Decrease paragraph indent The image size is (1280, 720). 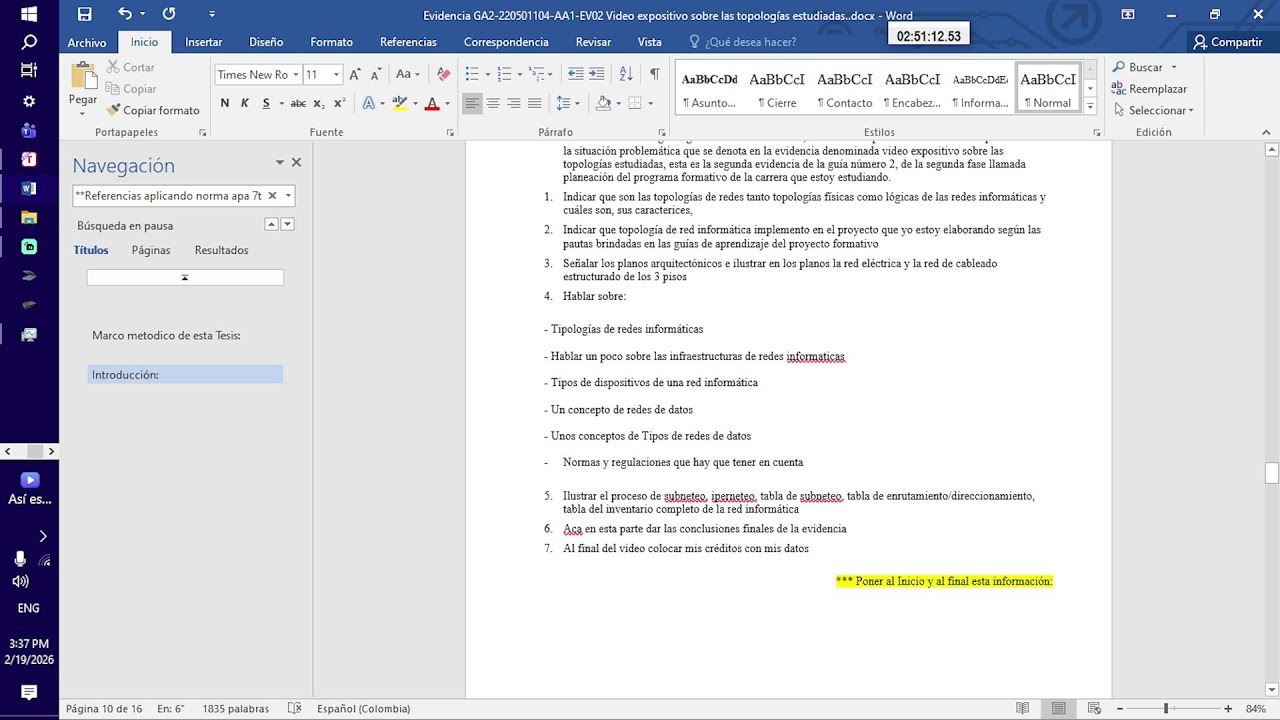[575, 74]
